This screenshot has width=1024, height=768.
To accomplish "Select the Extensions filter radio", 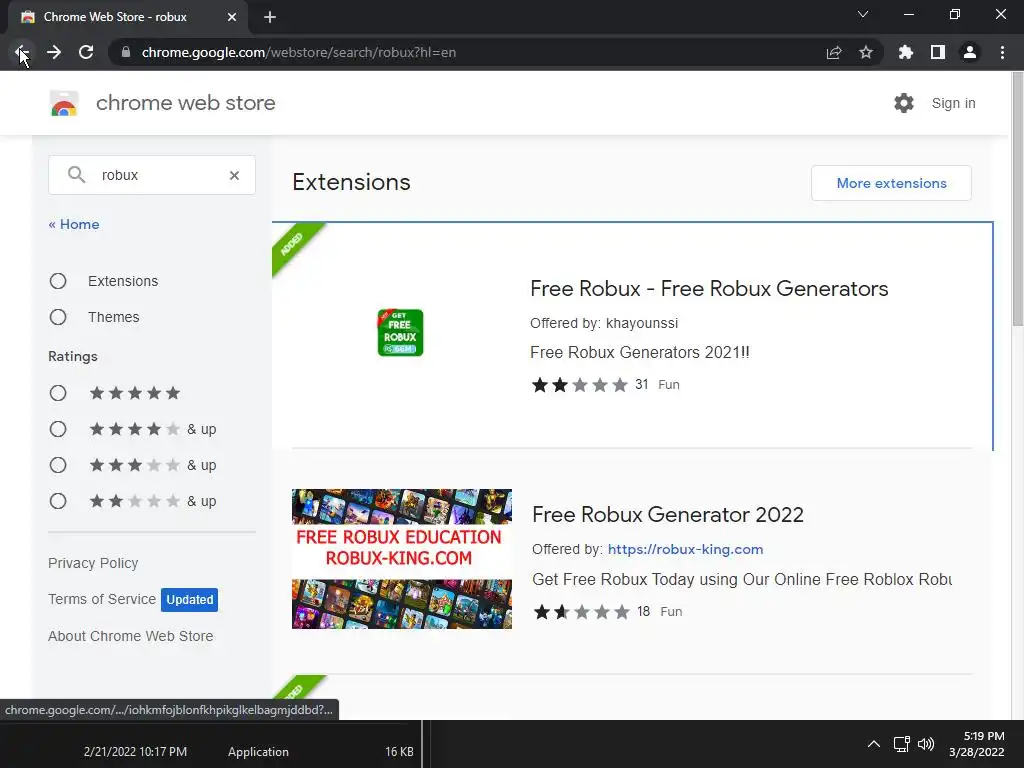I will tap(58, 281).
